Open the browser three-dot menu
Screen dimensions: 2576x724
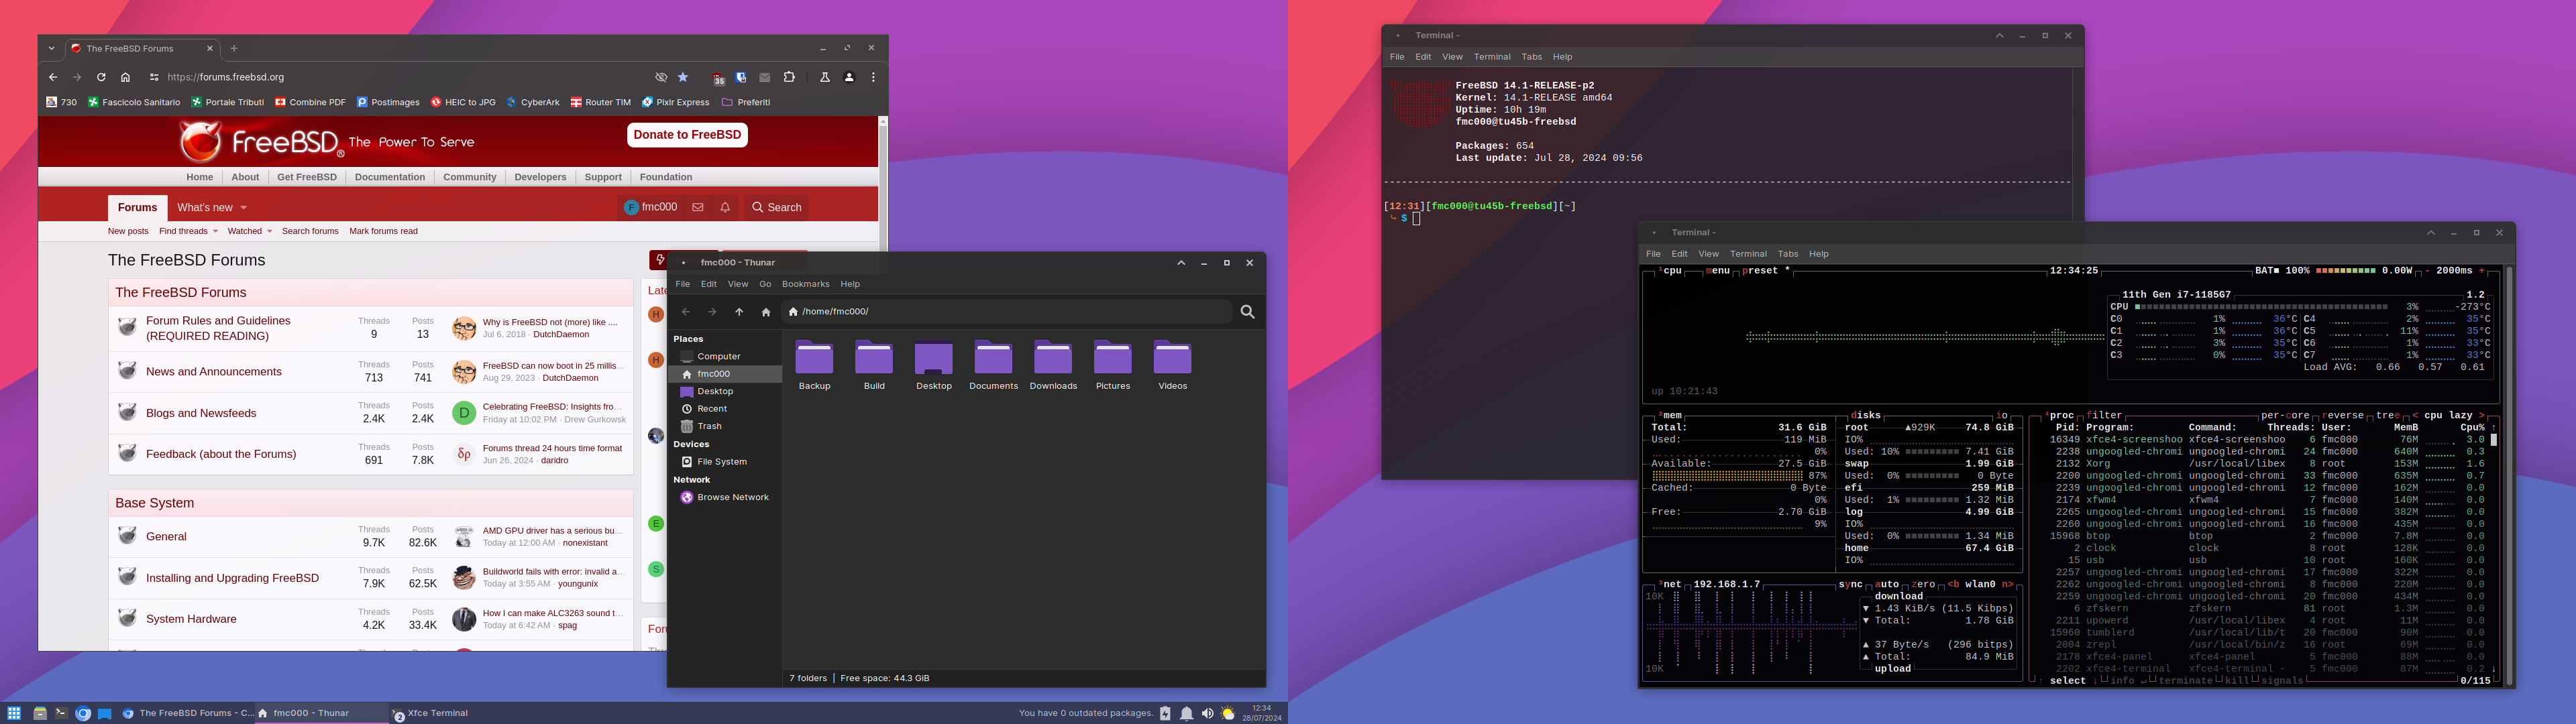[x=873, y=77]
